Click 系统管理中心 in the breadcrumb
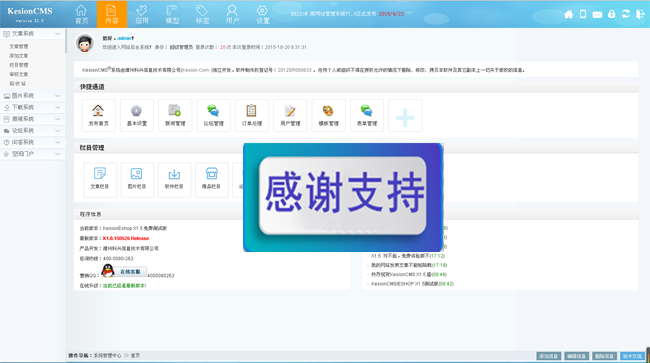 (107, 356)
